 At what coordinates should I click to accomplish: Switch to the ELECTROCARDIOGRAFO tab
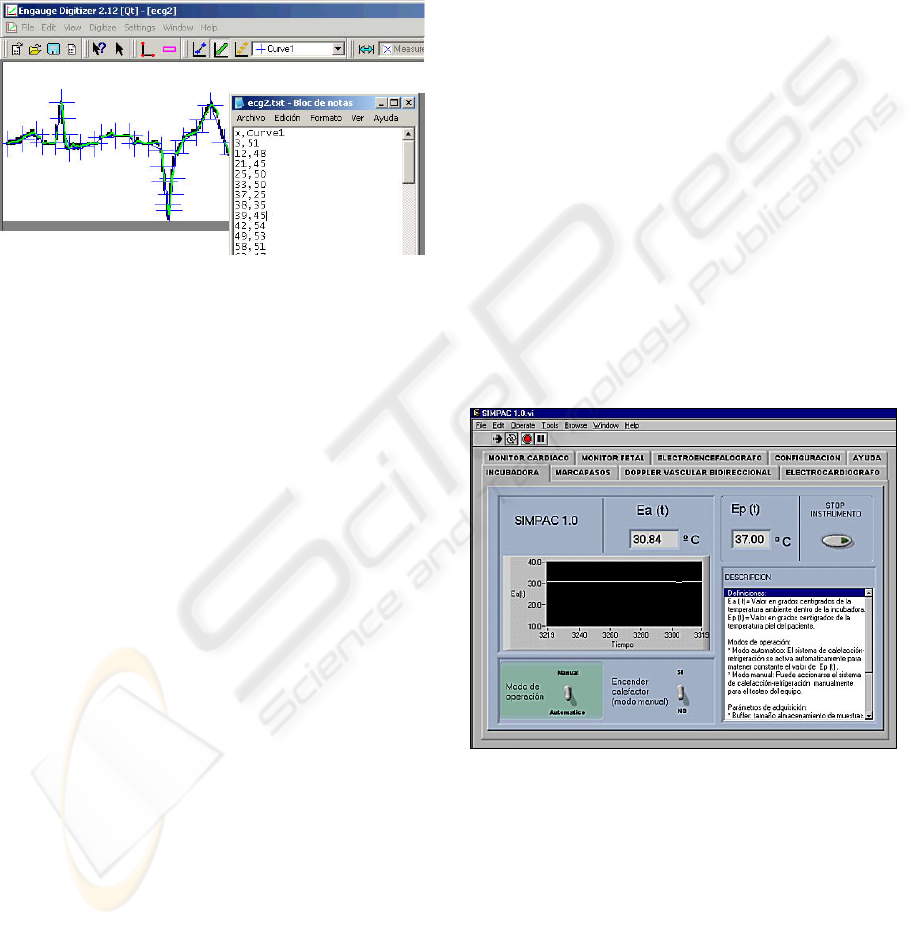(x=832, y=471)
